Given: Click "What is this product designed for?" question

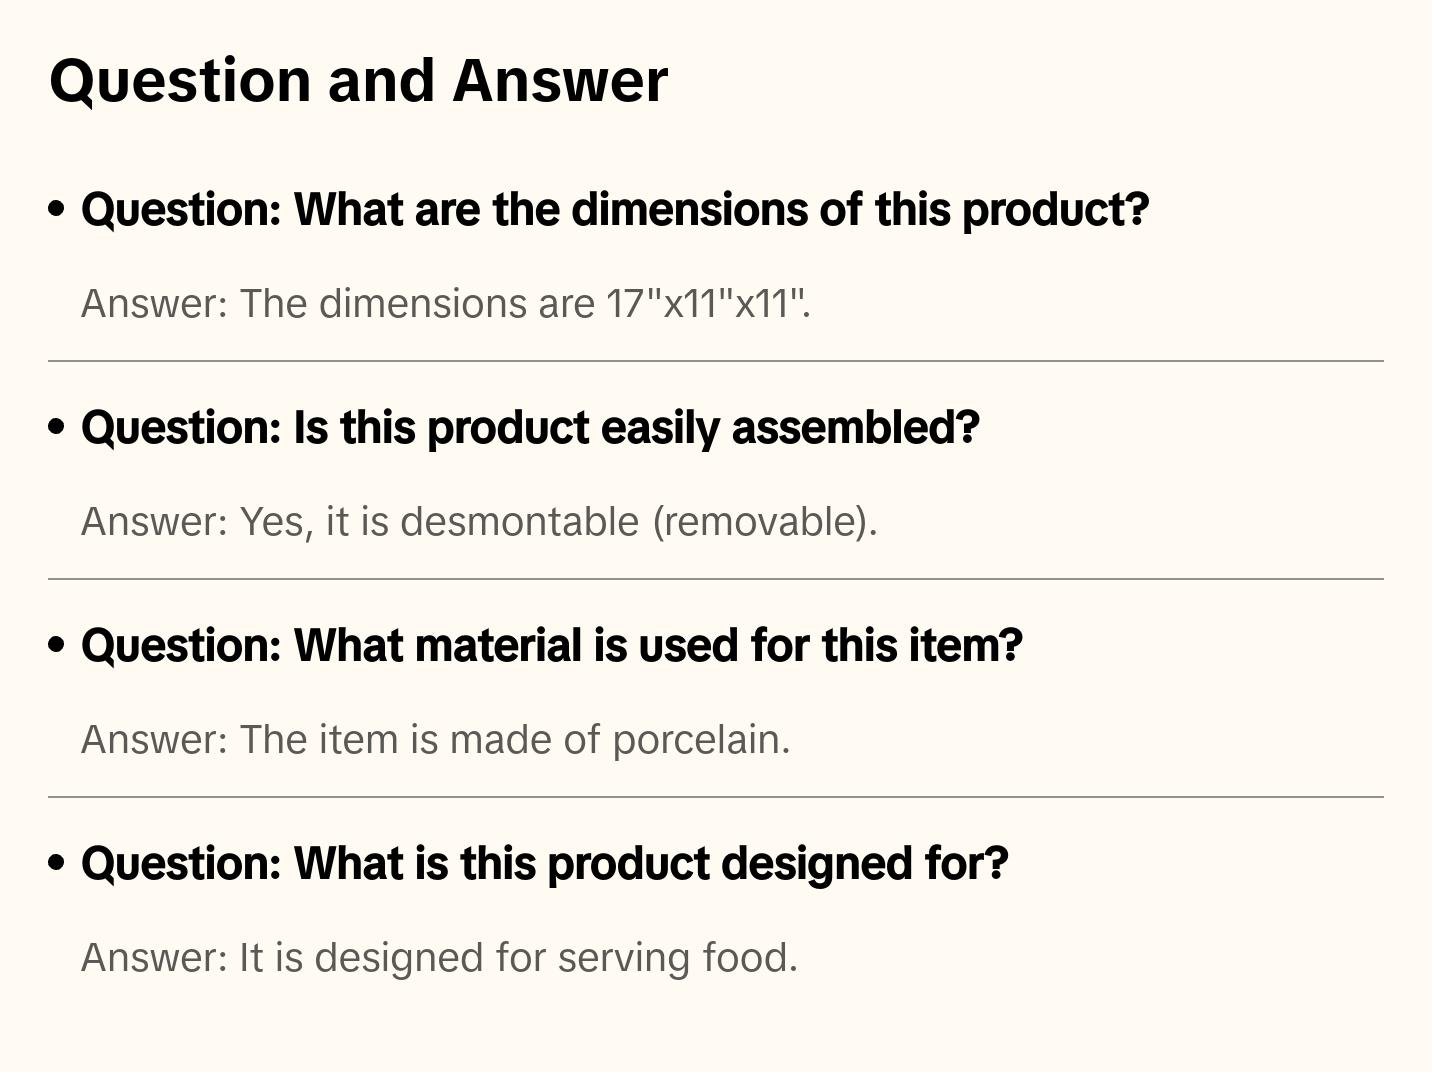Looking at the screenshot, I should click(x=545, y=864).
